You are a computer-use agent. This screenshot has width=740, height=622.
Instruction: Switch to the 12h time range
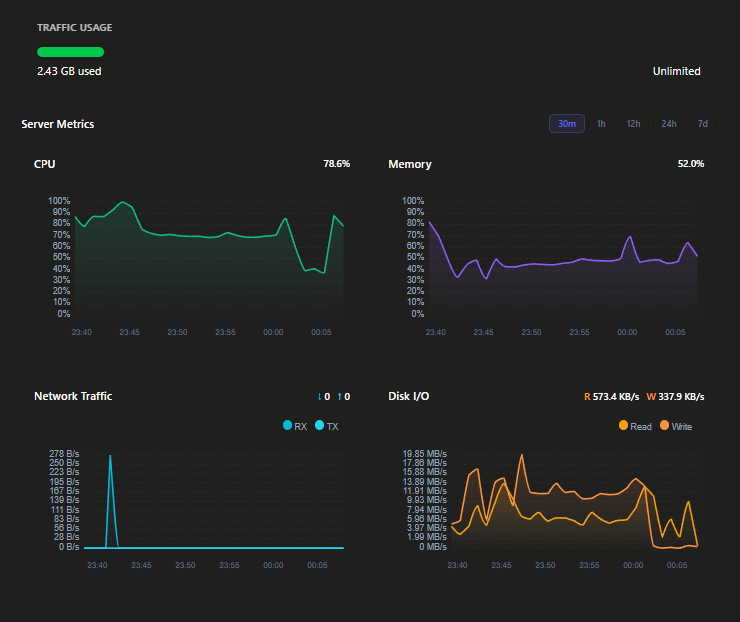coord(633,124)
